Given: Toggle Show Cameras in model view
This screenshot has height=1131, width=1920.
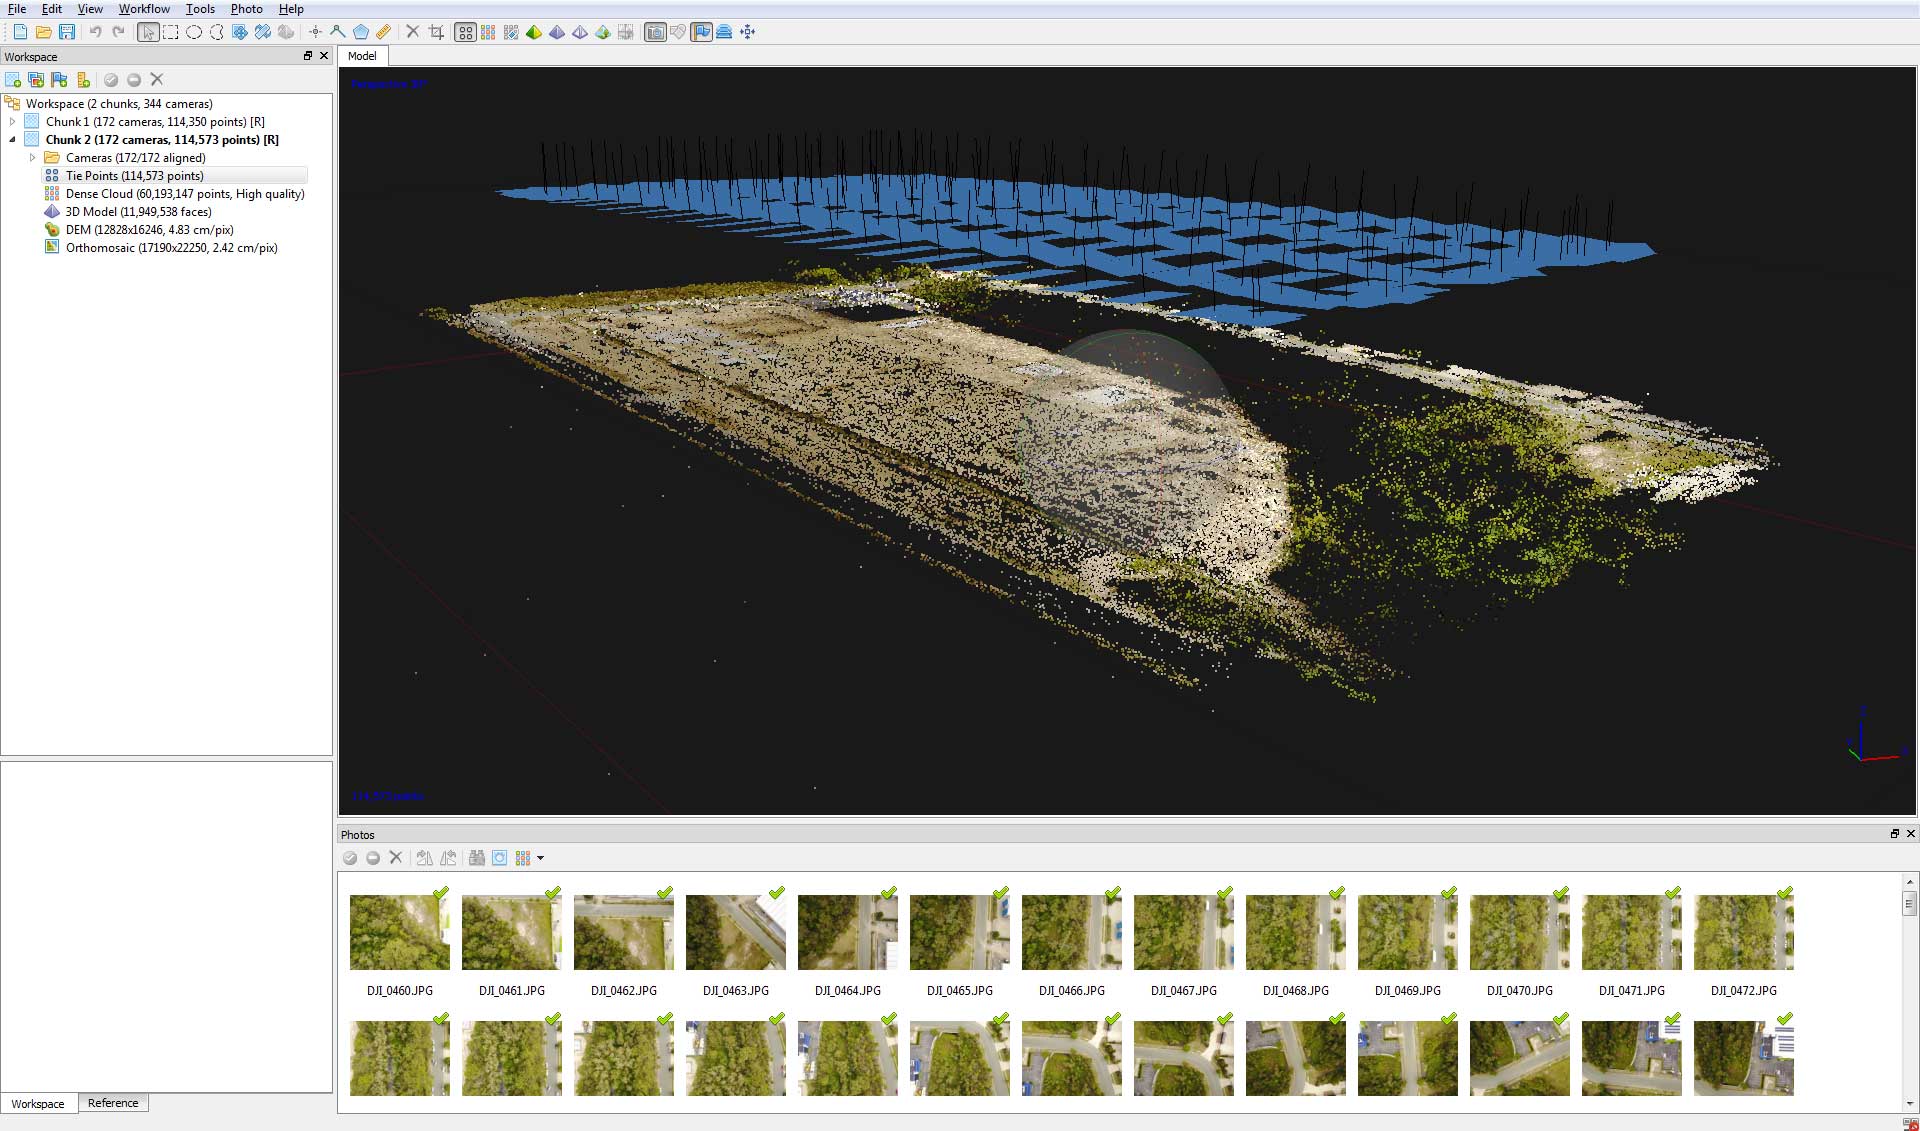Looking at the screenshot, I should coord(655,32).
